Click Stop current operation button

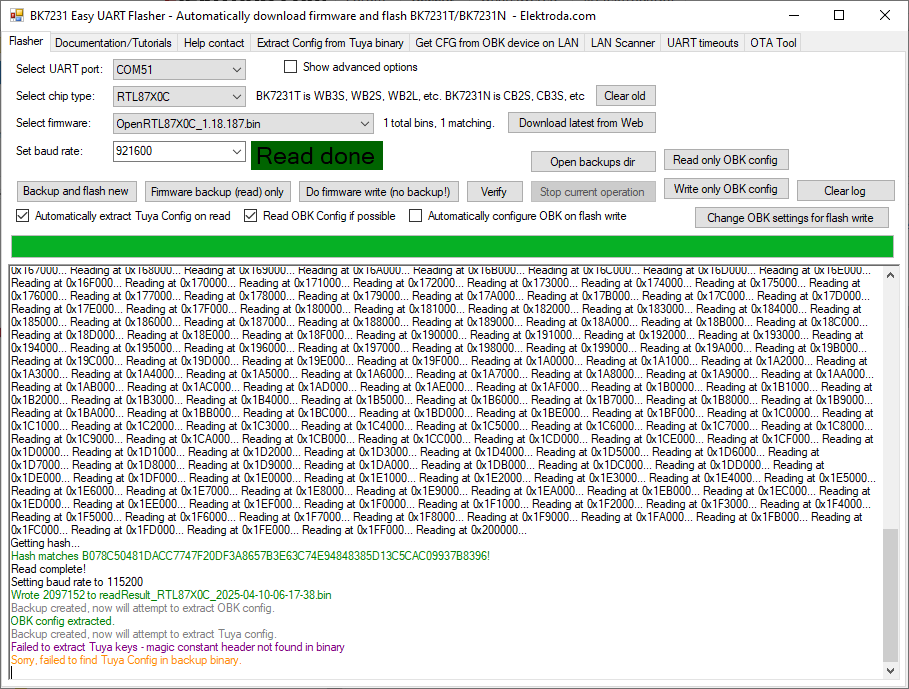pyautogui.click(x=593, y=192)
